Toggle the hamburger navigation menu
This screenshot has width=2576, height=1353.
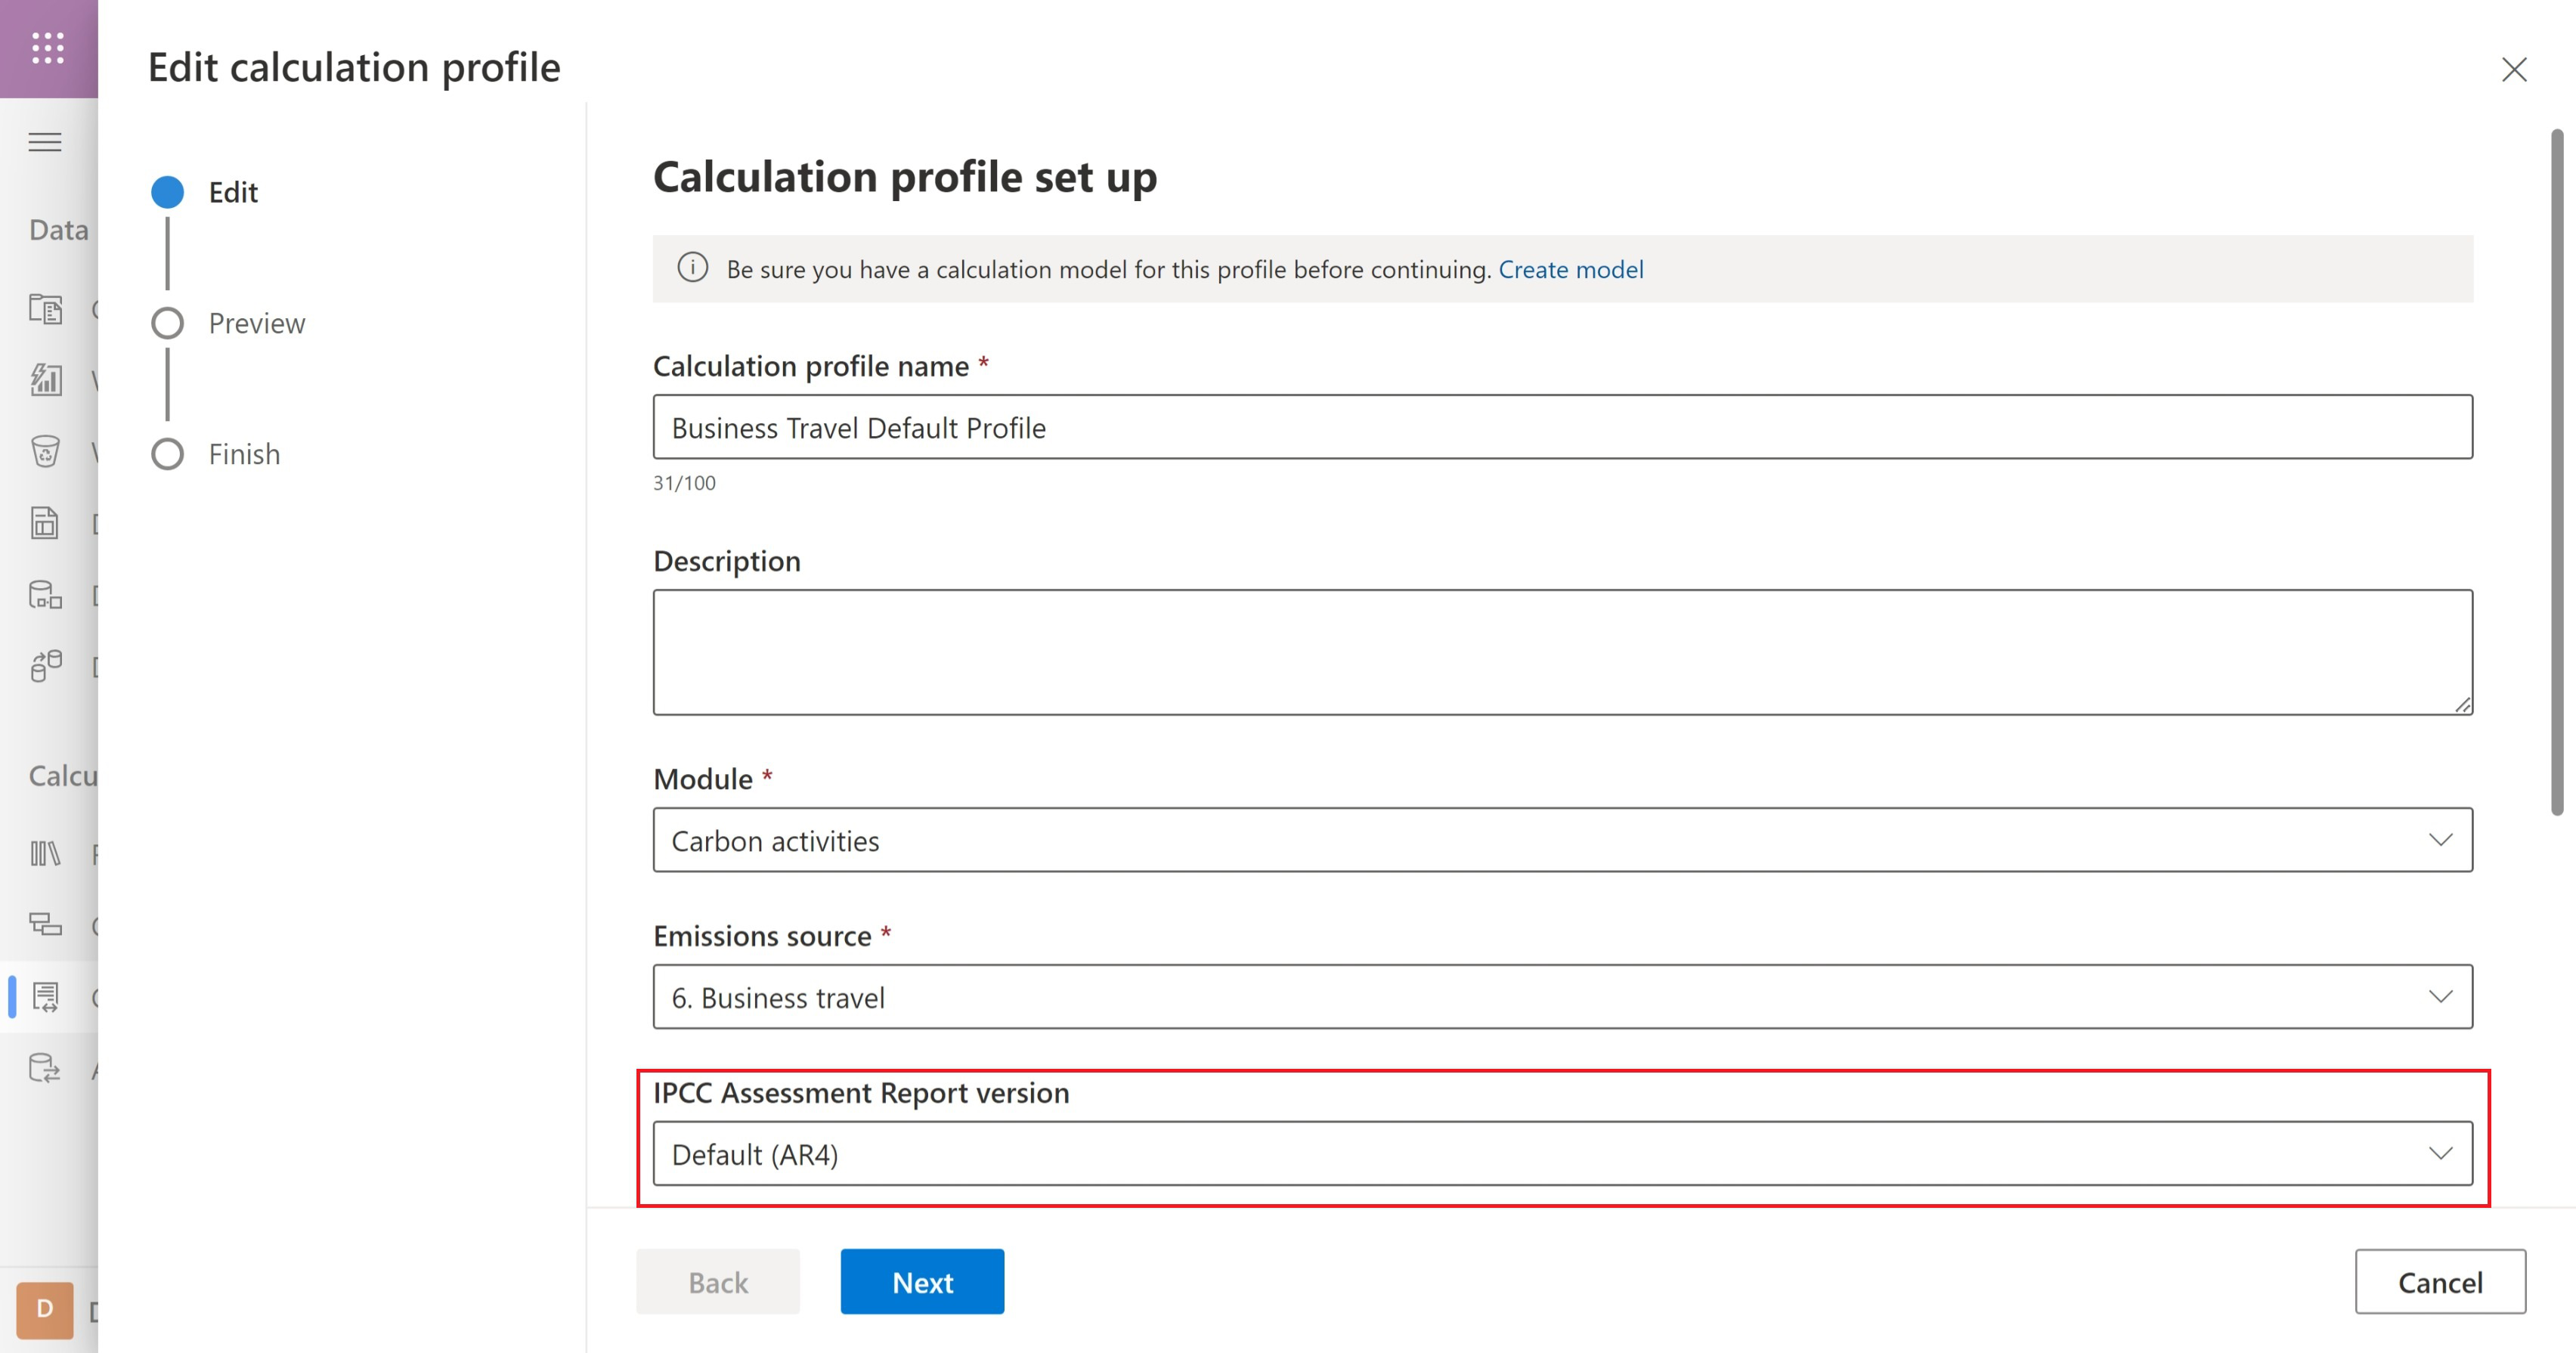(45, 142)
